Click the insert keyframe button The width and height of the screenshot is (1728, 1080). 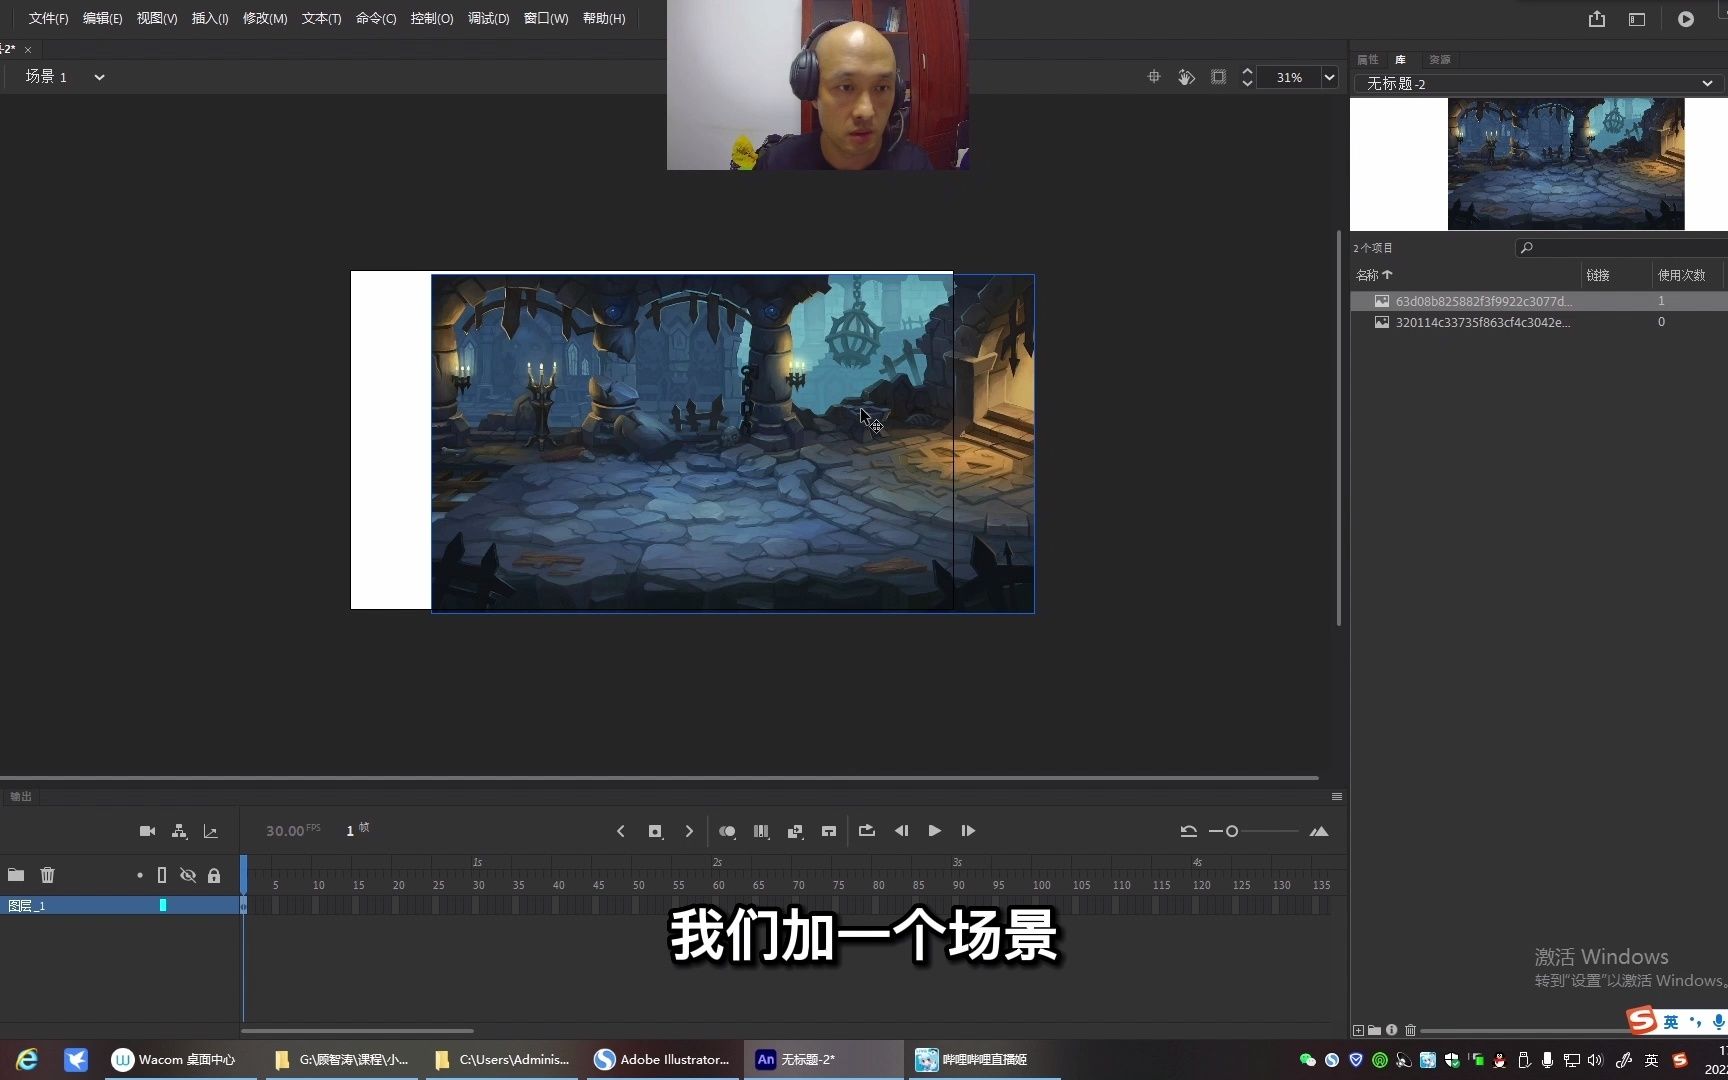[x=655, y=831]
